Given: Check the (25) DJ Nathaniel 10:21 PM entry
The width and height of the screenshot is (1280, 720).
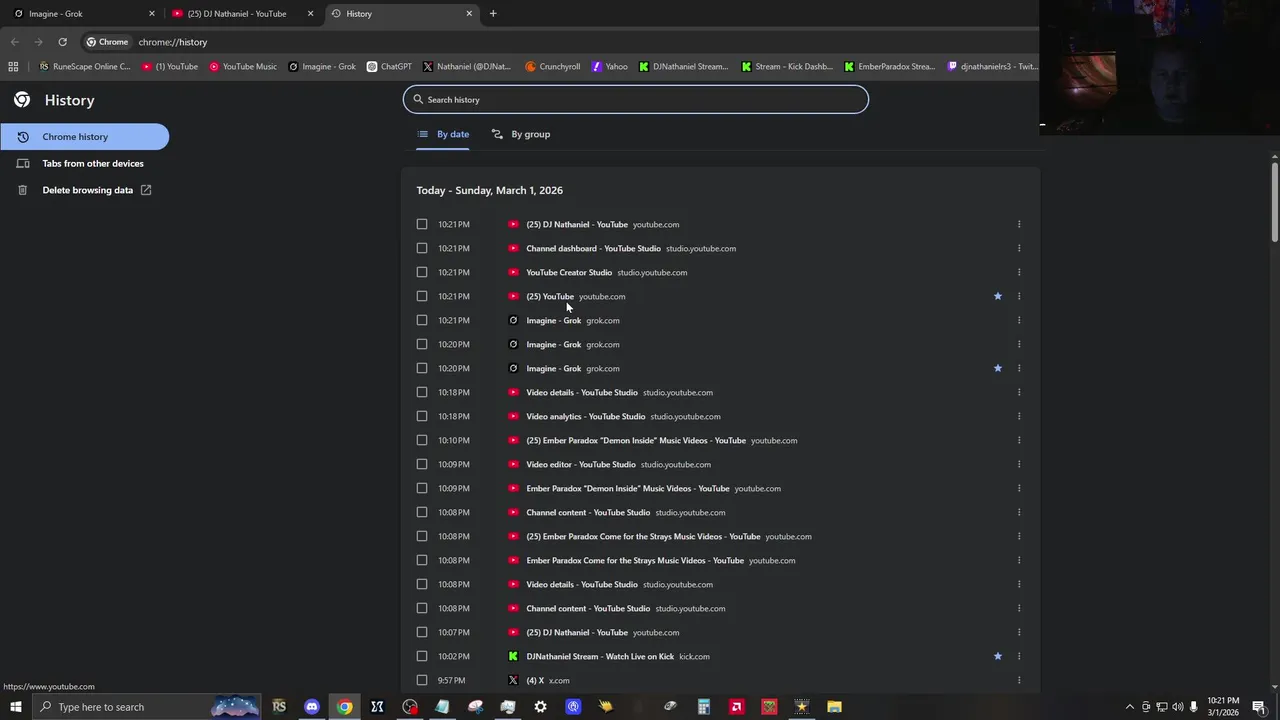Looking at the screenshot, I should (422, 224).
